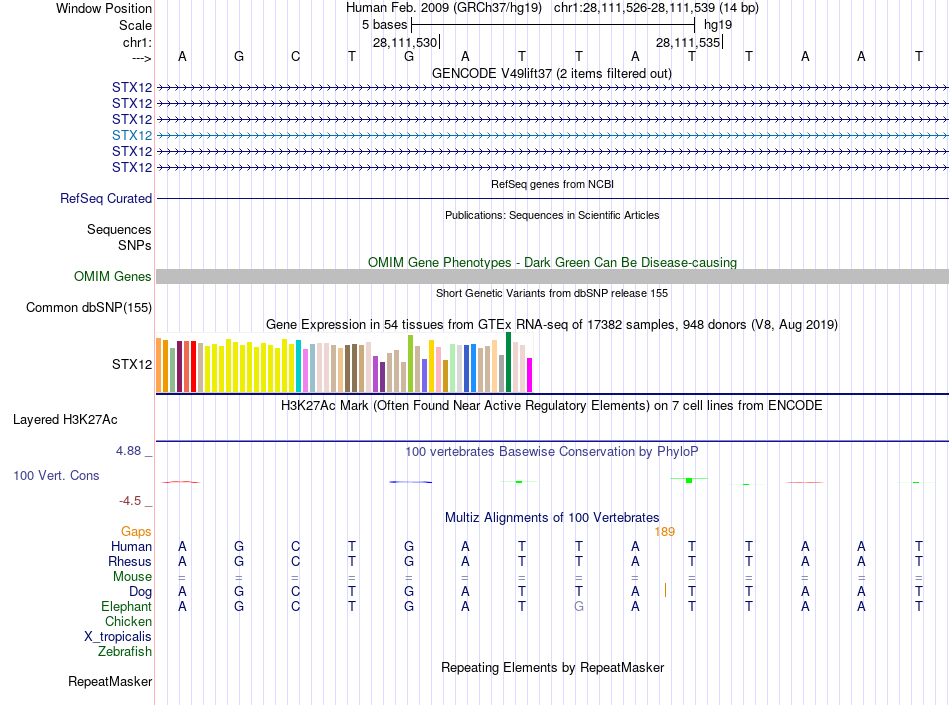Open the Common dbSNP(155) track label
This screenshot has height=705, width=950.
[x=88, y=307]
